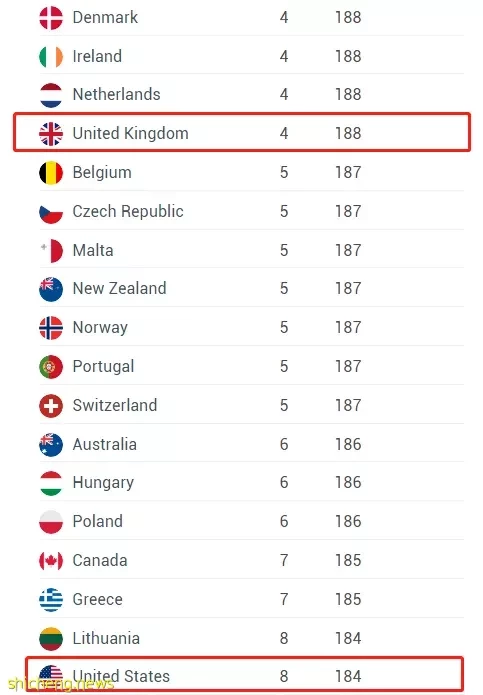The height and width of the screenshot is (695, 483).
Task: Select the Norway country name
Action: [100, 328]
